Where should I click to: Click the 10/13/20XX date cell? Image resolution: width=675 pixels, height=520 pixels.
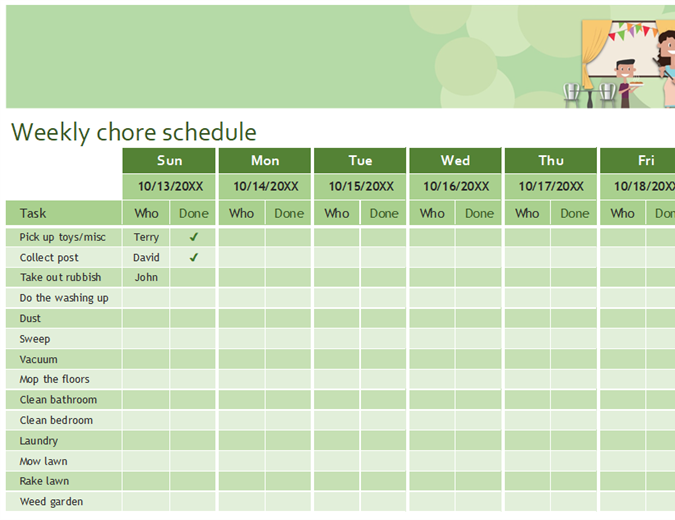tap(169, 186)
